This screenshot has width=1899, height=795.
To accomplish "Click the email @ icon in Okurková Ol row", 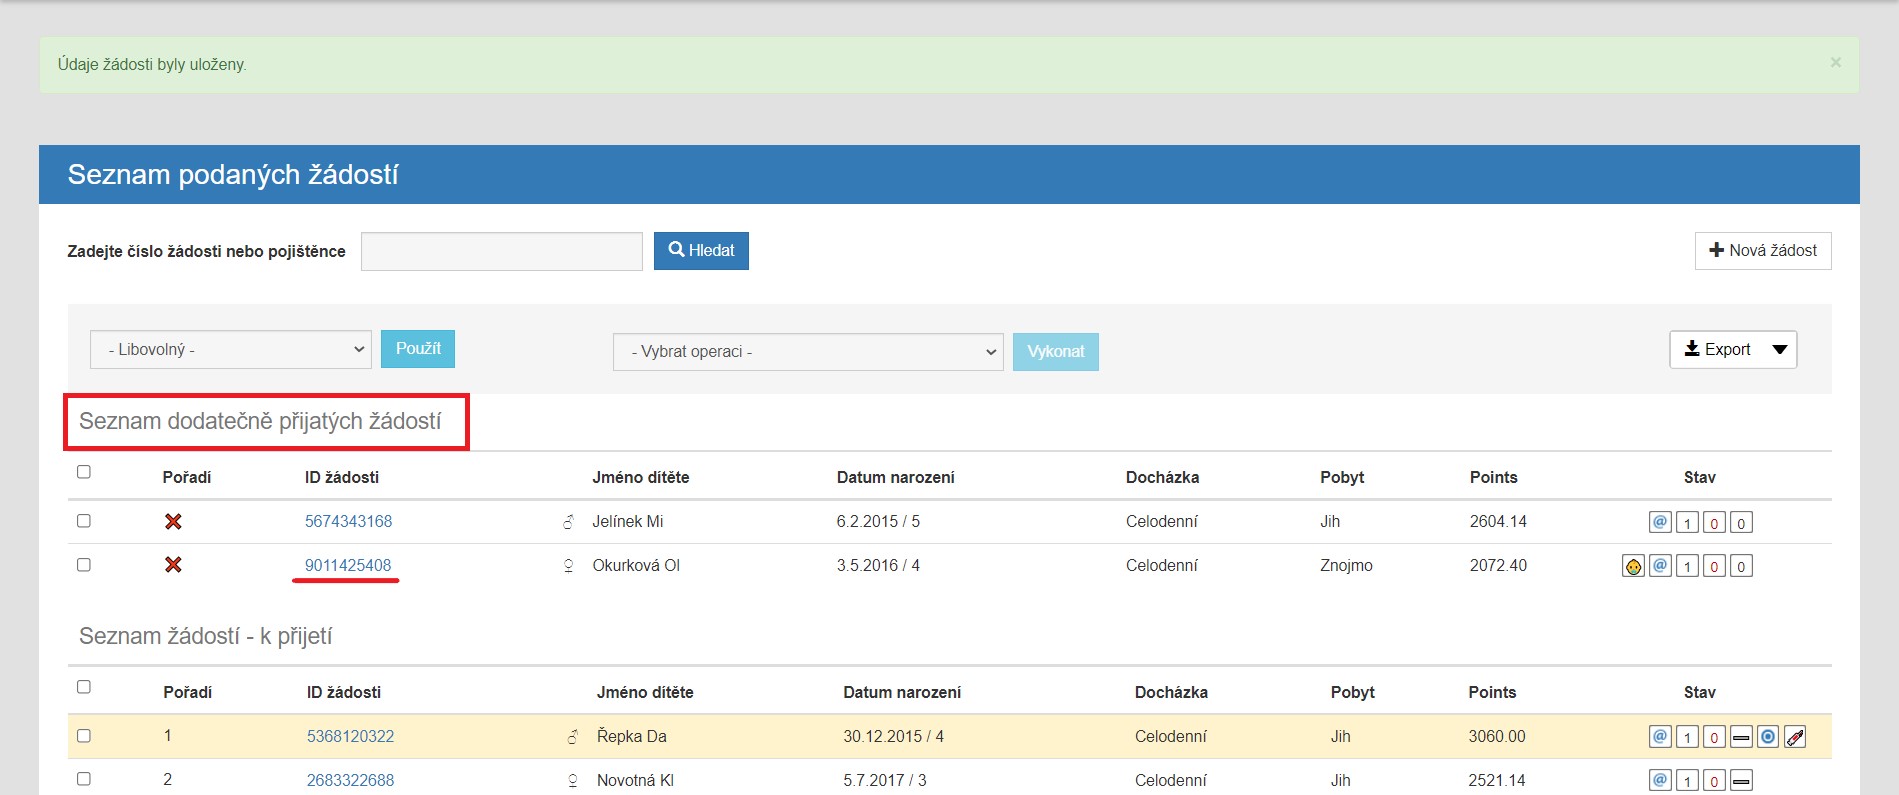I will (1660, 566).
